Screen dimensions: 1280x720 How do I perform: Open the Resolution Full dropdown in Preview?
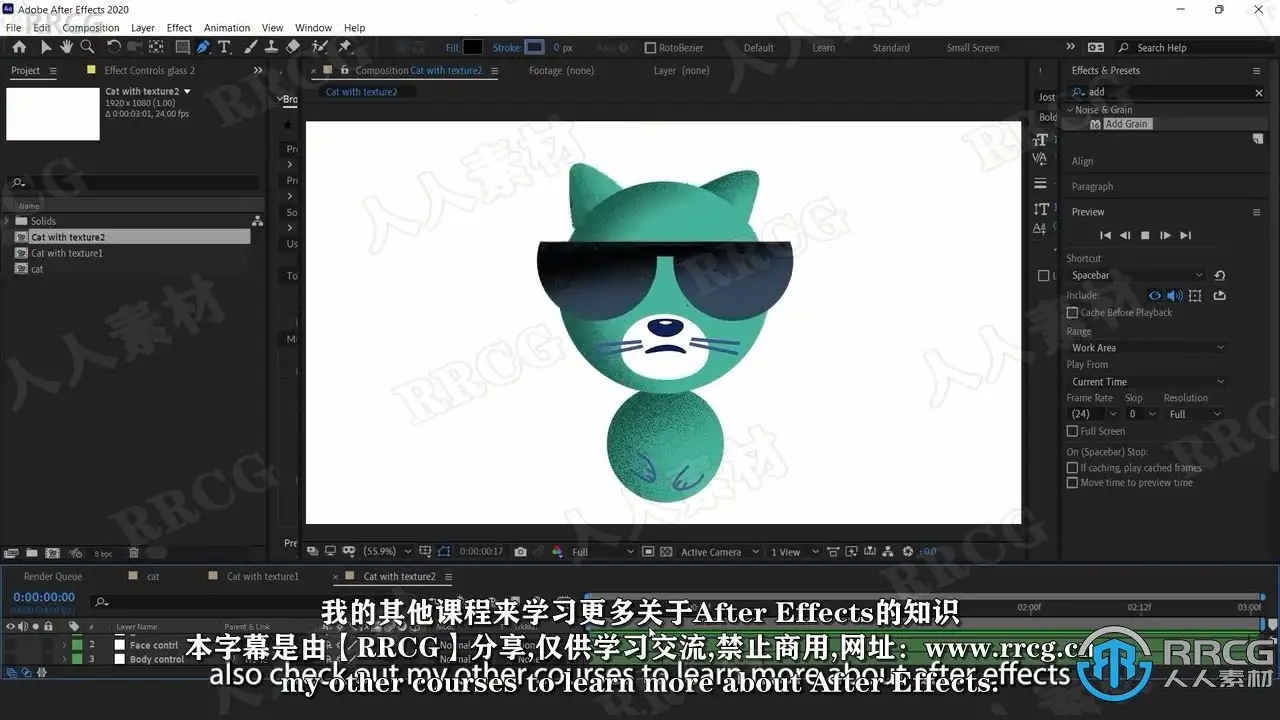(x=1195, y=414)
